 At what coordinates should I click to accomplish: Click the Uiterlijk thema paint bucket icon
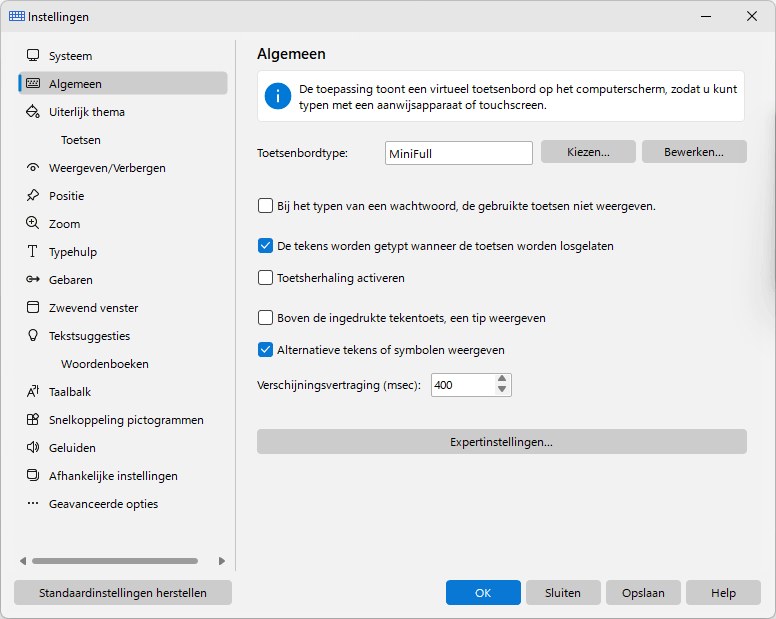point(33,111)
